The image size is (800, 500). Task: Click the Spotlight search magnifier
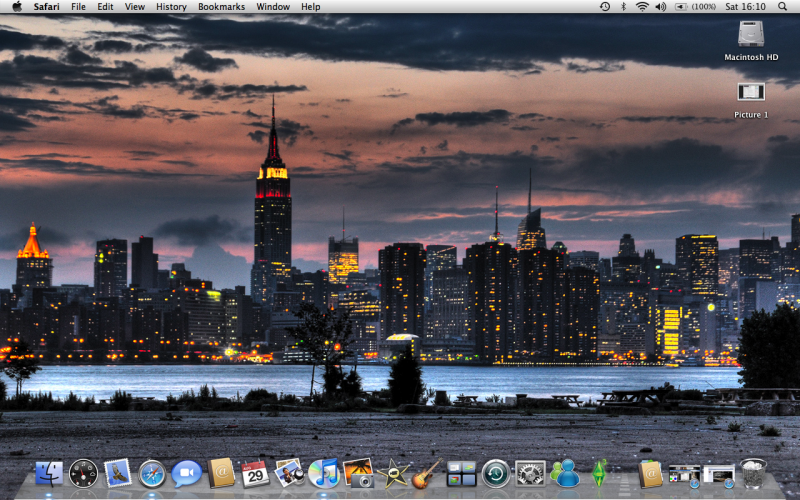point(785,7)
